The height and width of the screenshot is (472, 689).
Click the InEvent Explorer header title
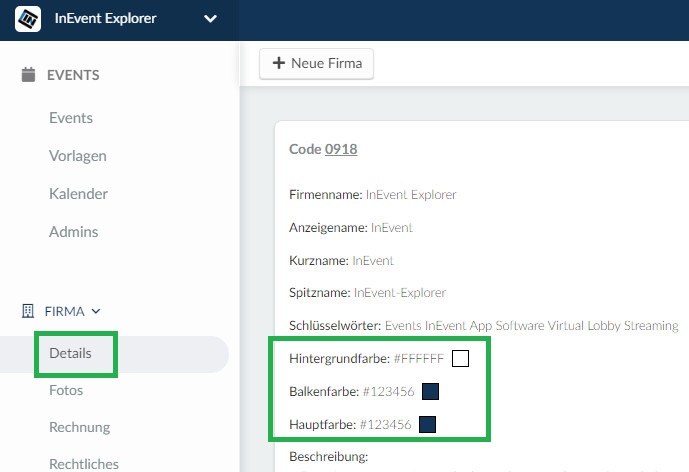click(x=105, y=18)
